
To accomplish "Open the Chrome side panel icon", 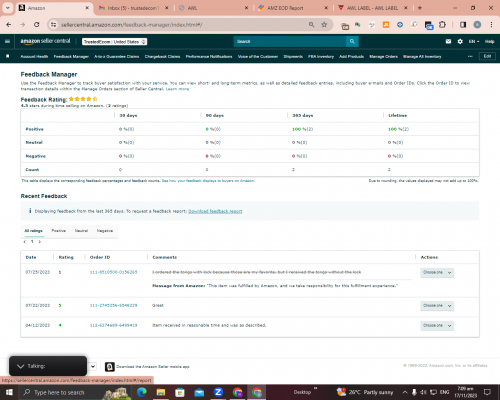I will 463,25.
